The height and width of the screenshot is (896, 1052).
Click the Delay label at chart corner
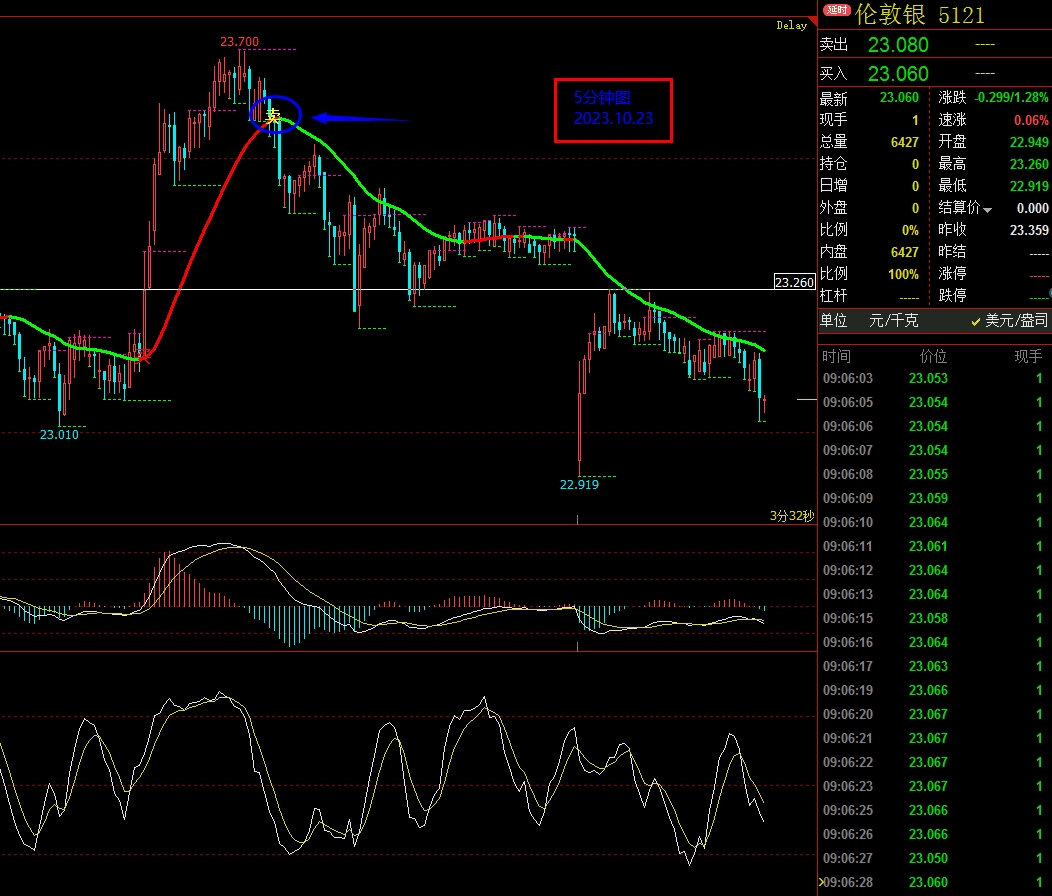pyautogui.click(x=792, y=26)
